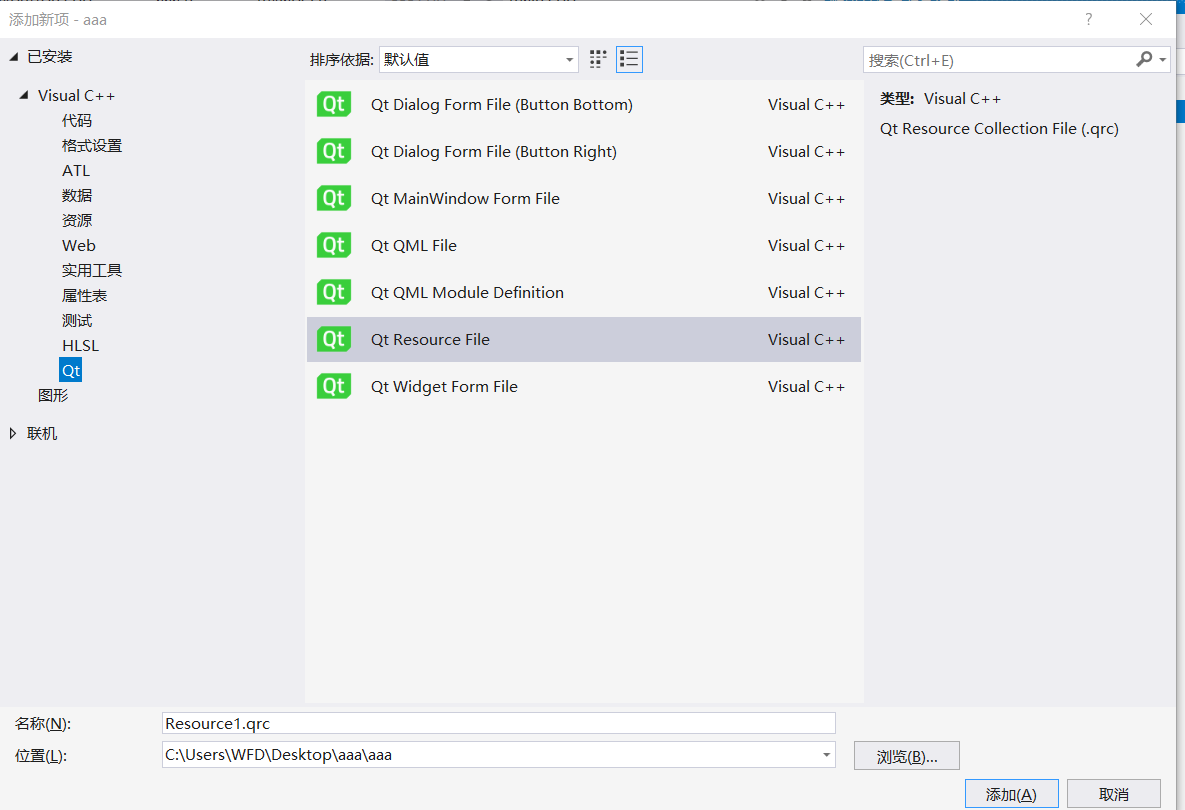The image size is (1185, 810).
Task: Select the 测试 category
Action: pyautogui.click(x=77, y=320)
